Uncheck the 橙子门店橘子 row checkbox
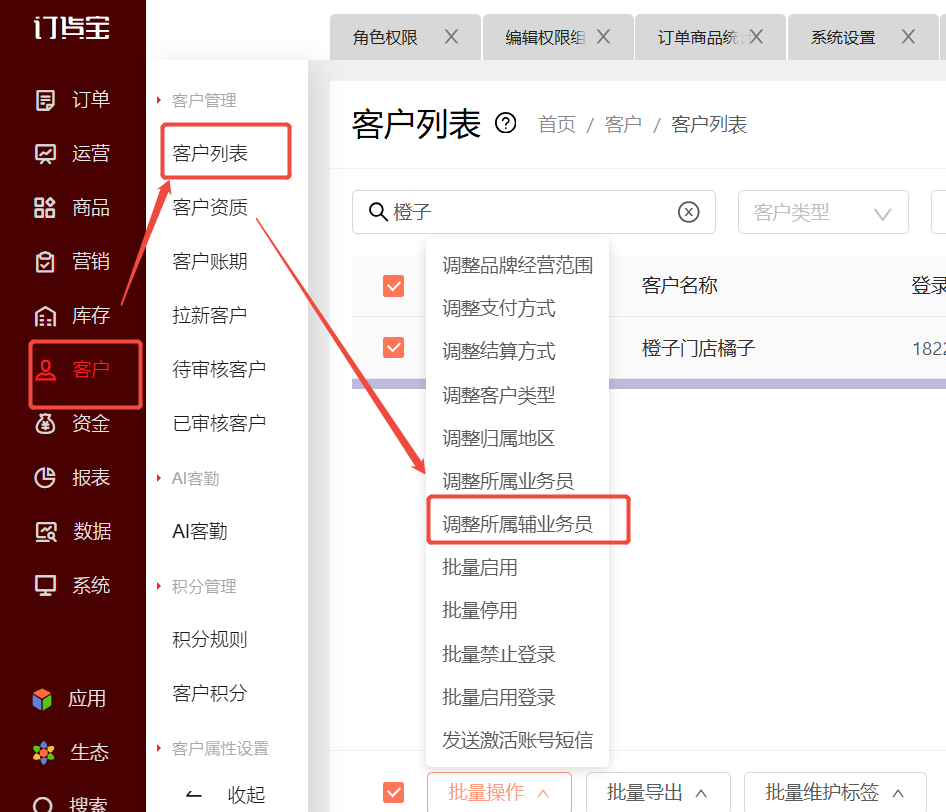 393,347
